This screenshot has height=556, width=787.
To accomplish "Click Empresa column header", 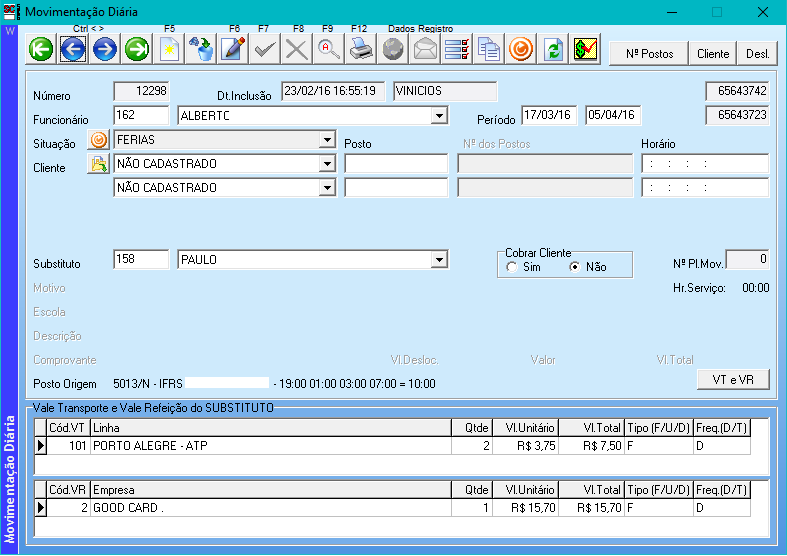I will [271, 490].
